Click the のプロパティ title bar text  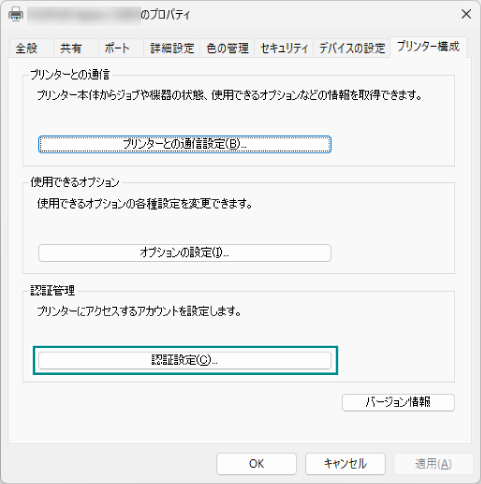(165, 15)
